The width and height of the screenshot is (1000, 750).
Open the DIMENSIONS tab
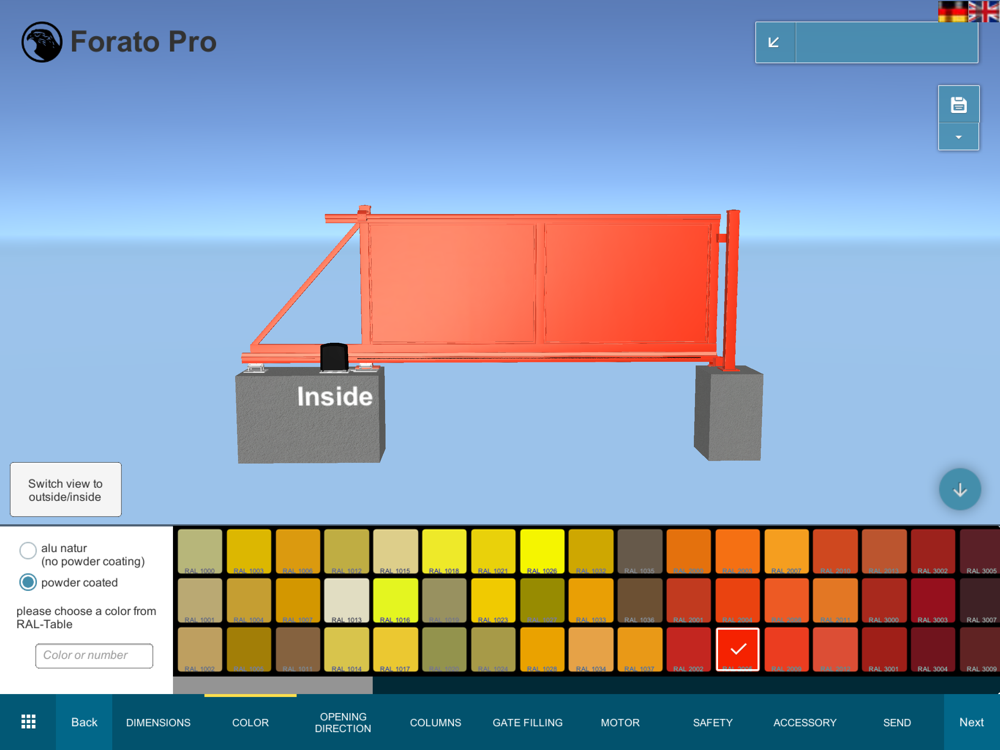click(158, 723)
